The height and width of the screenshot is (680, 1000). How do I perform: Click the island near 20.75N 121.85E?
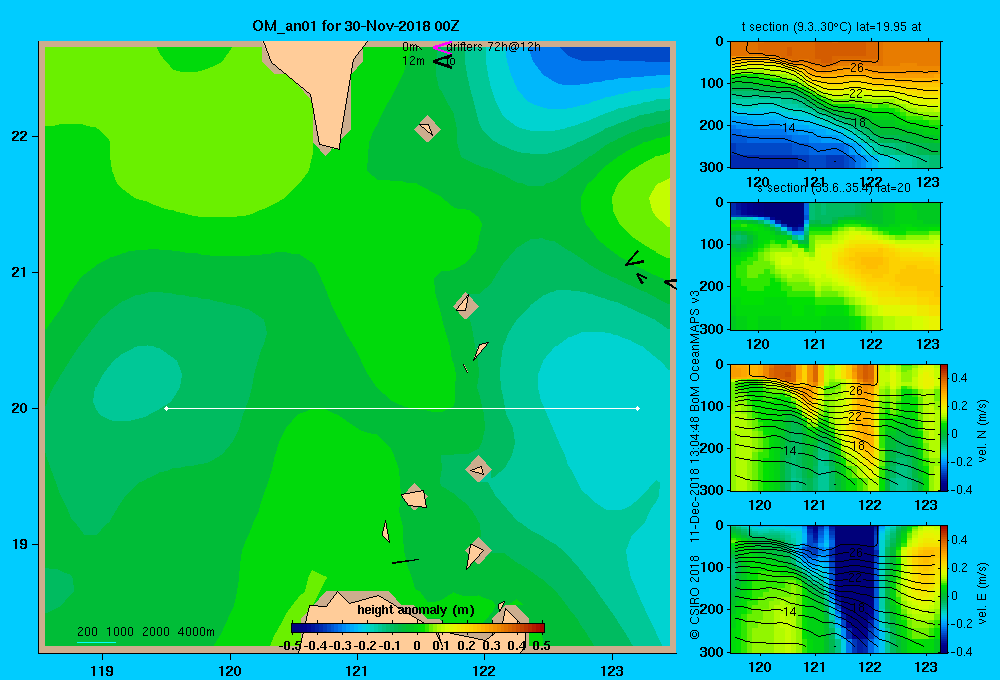(466, 306)
